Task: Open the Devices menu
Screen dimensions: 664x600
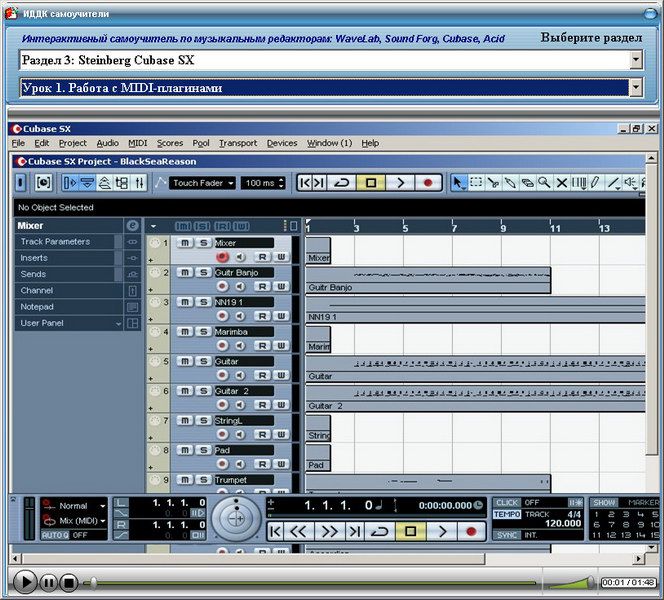Action: click(x=281, y=143)
